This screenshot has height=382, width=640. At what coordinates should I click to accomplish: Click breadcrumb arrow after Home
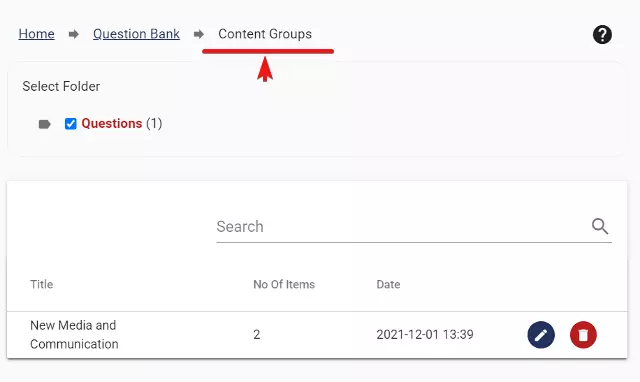coord(73,34)
